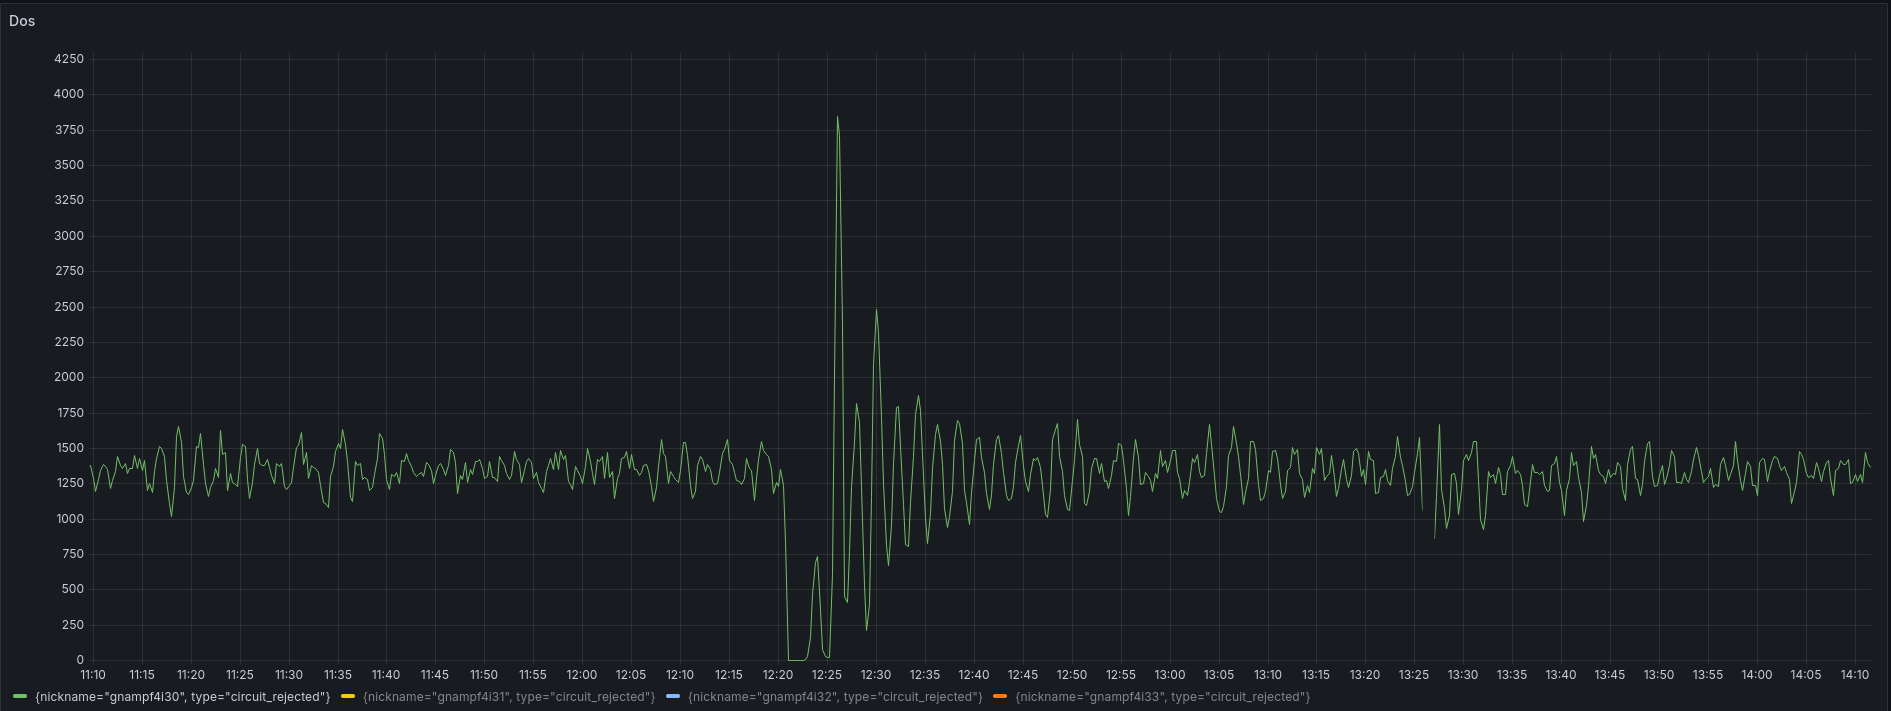The width and height of the screenshot is (1891, 711).
Task: Click the "Dos" panel title
Action: (22, 21)
